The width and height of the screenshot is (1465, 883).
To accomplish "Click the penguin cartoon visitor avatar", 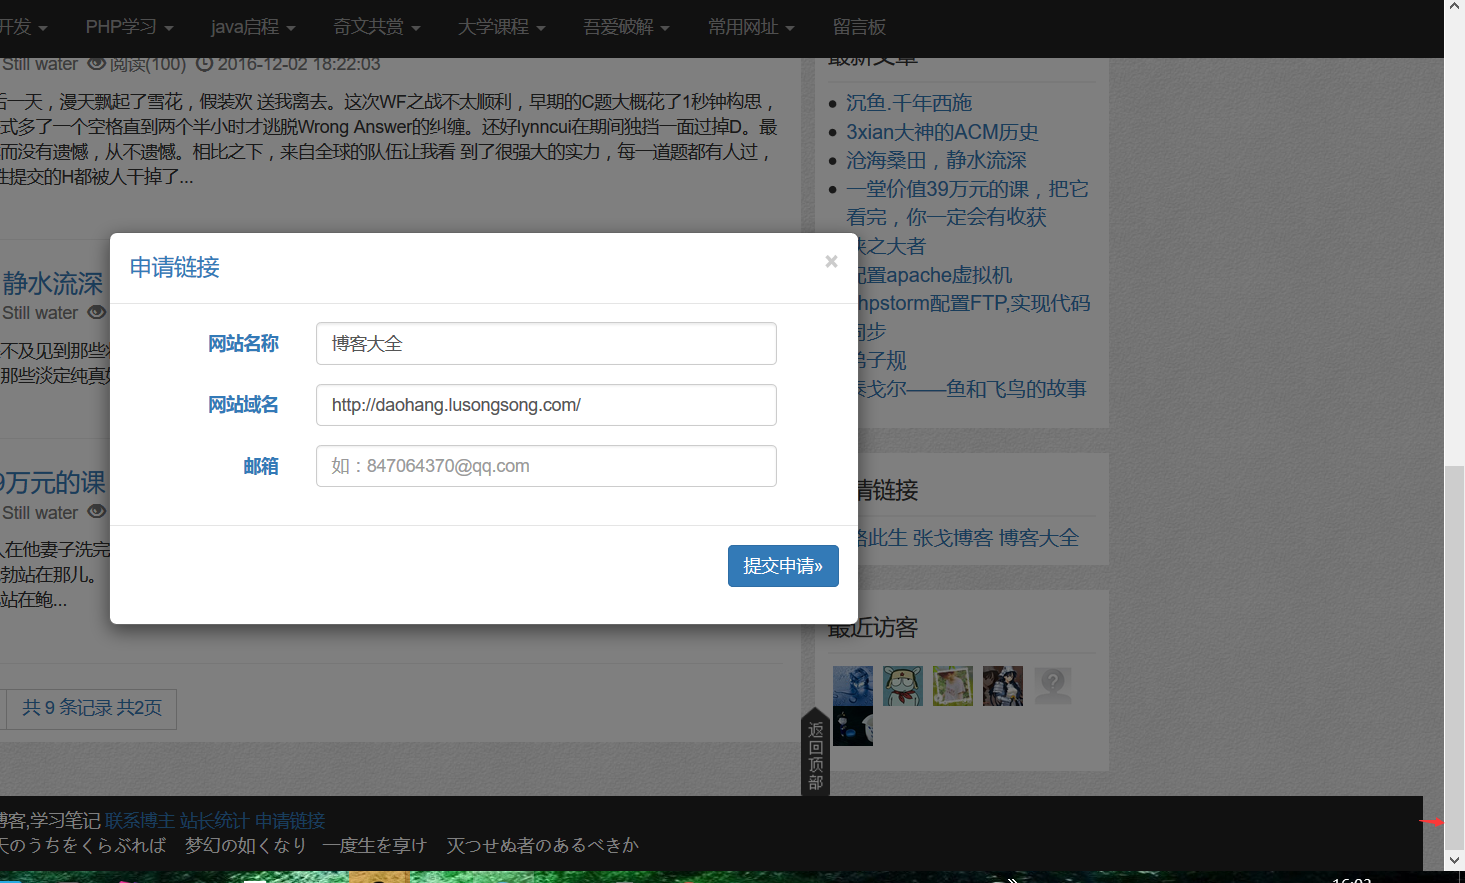I will tap(902, 685).
